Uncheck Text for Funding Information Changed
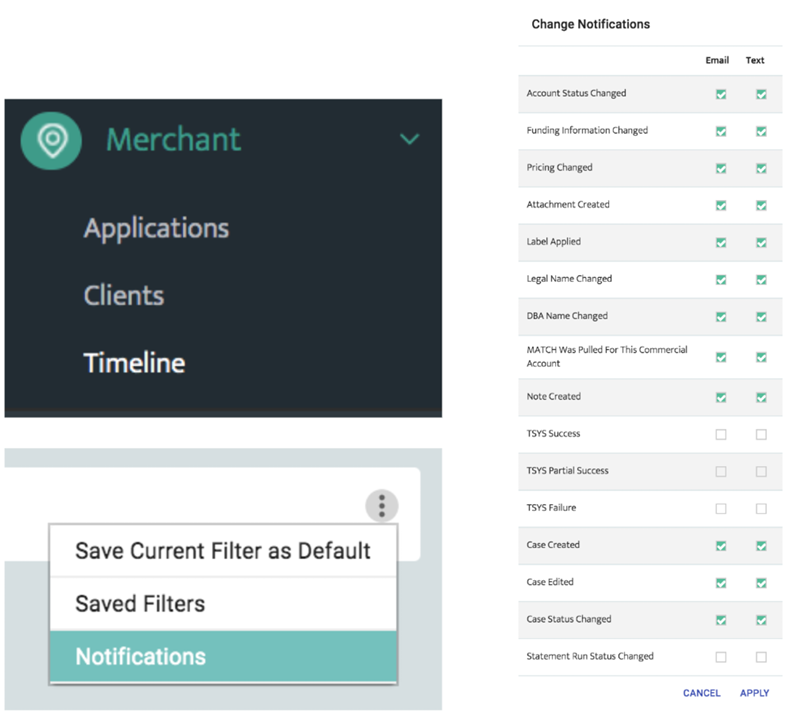Screen dimensions: 789x727 pos(761,131)
